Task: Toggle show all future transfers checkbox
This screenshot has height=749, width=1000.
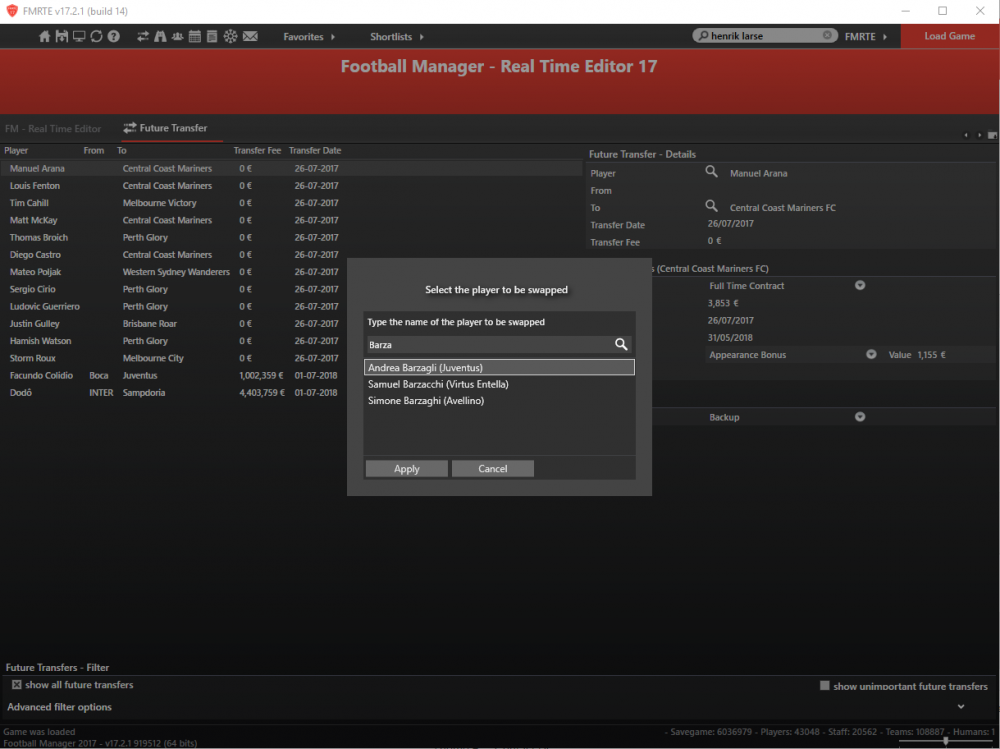Action: pos(17,685)
